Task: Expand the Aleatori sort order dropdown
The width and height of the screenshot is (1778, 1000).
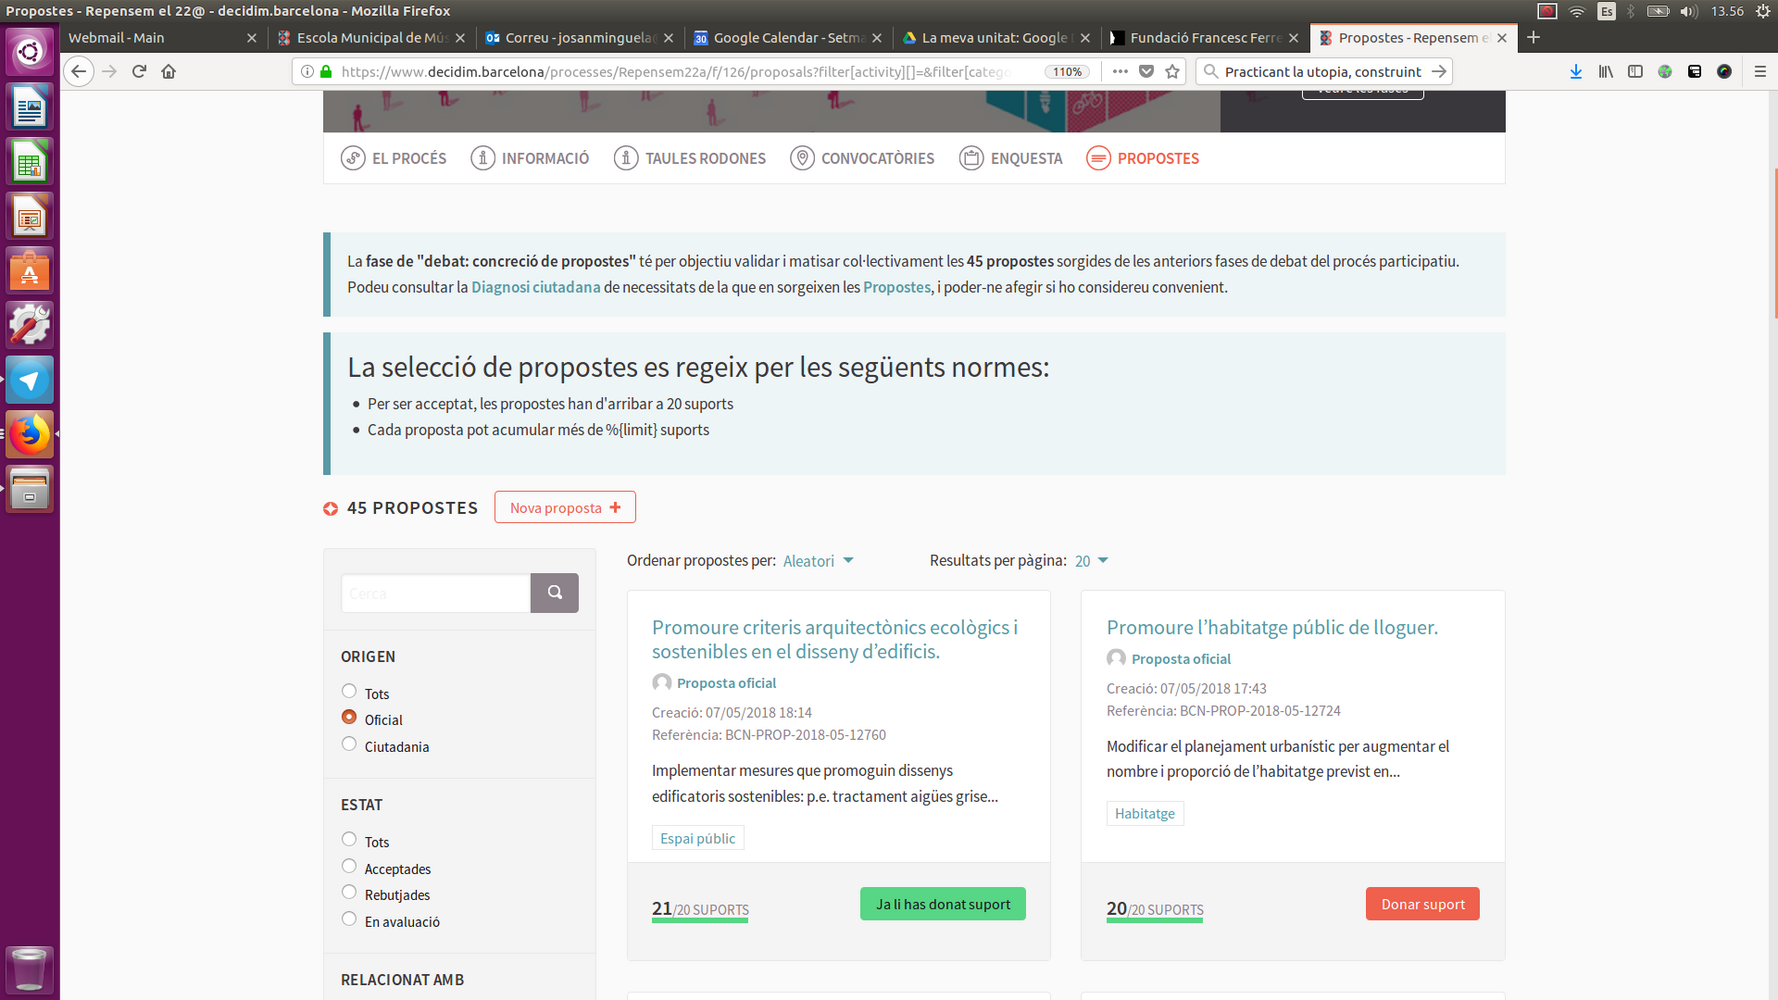Action: pyautogui.click(x=818, y=561)
